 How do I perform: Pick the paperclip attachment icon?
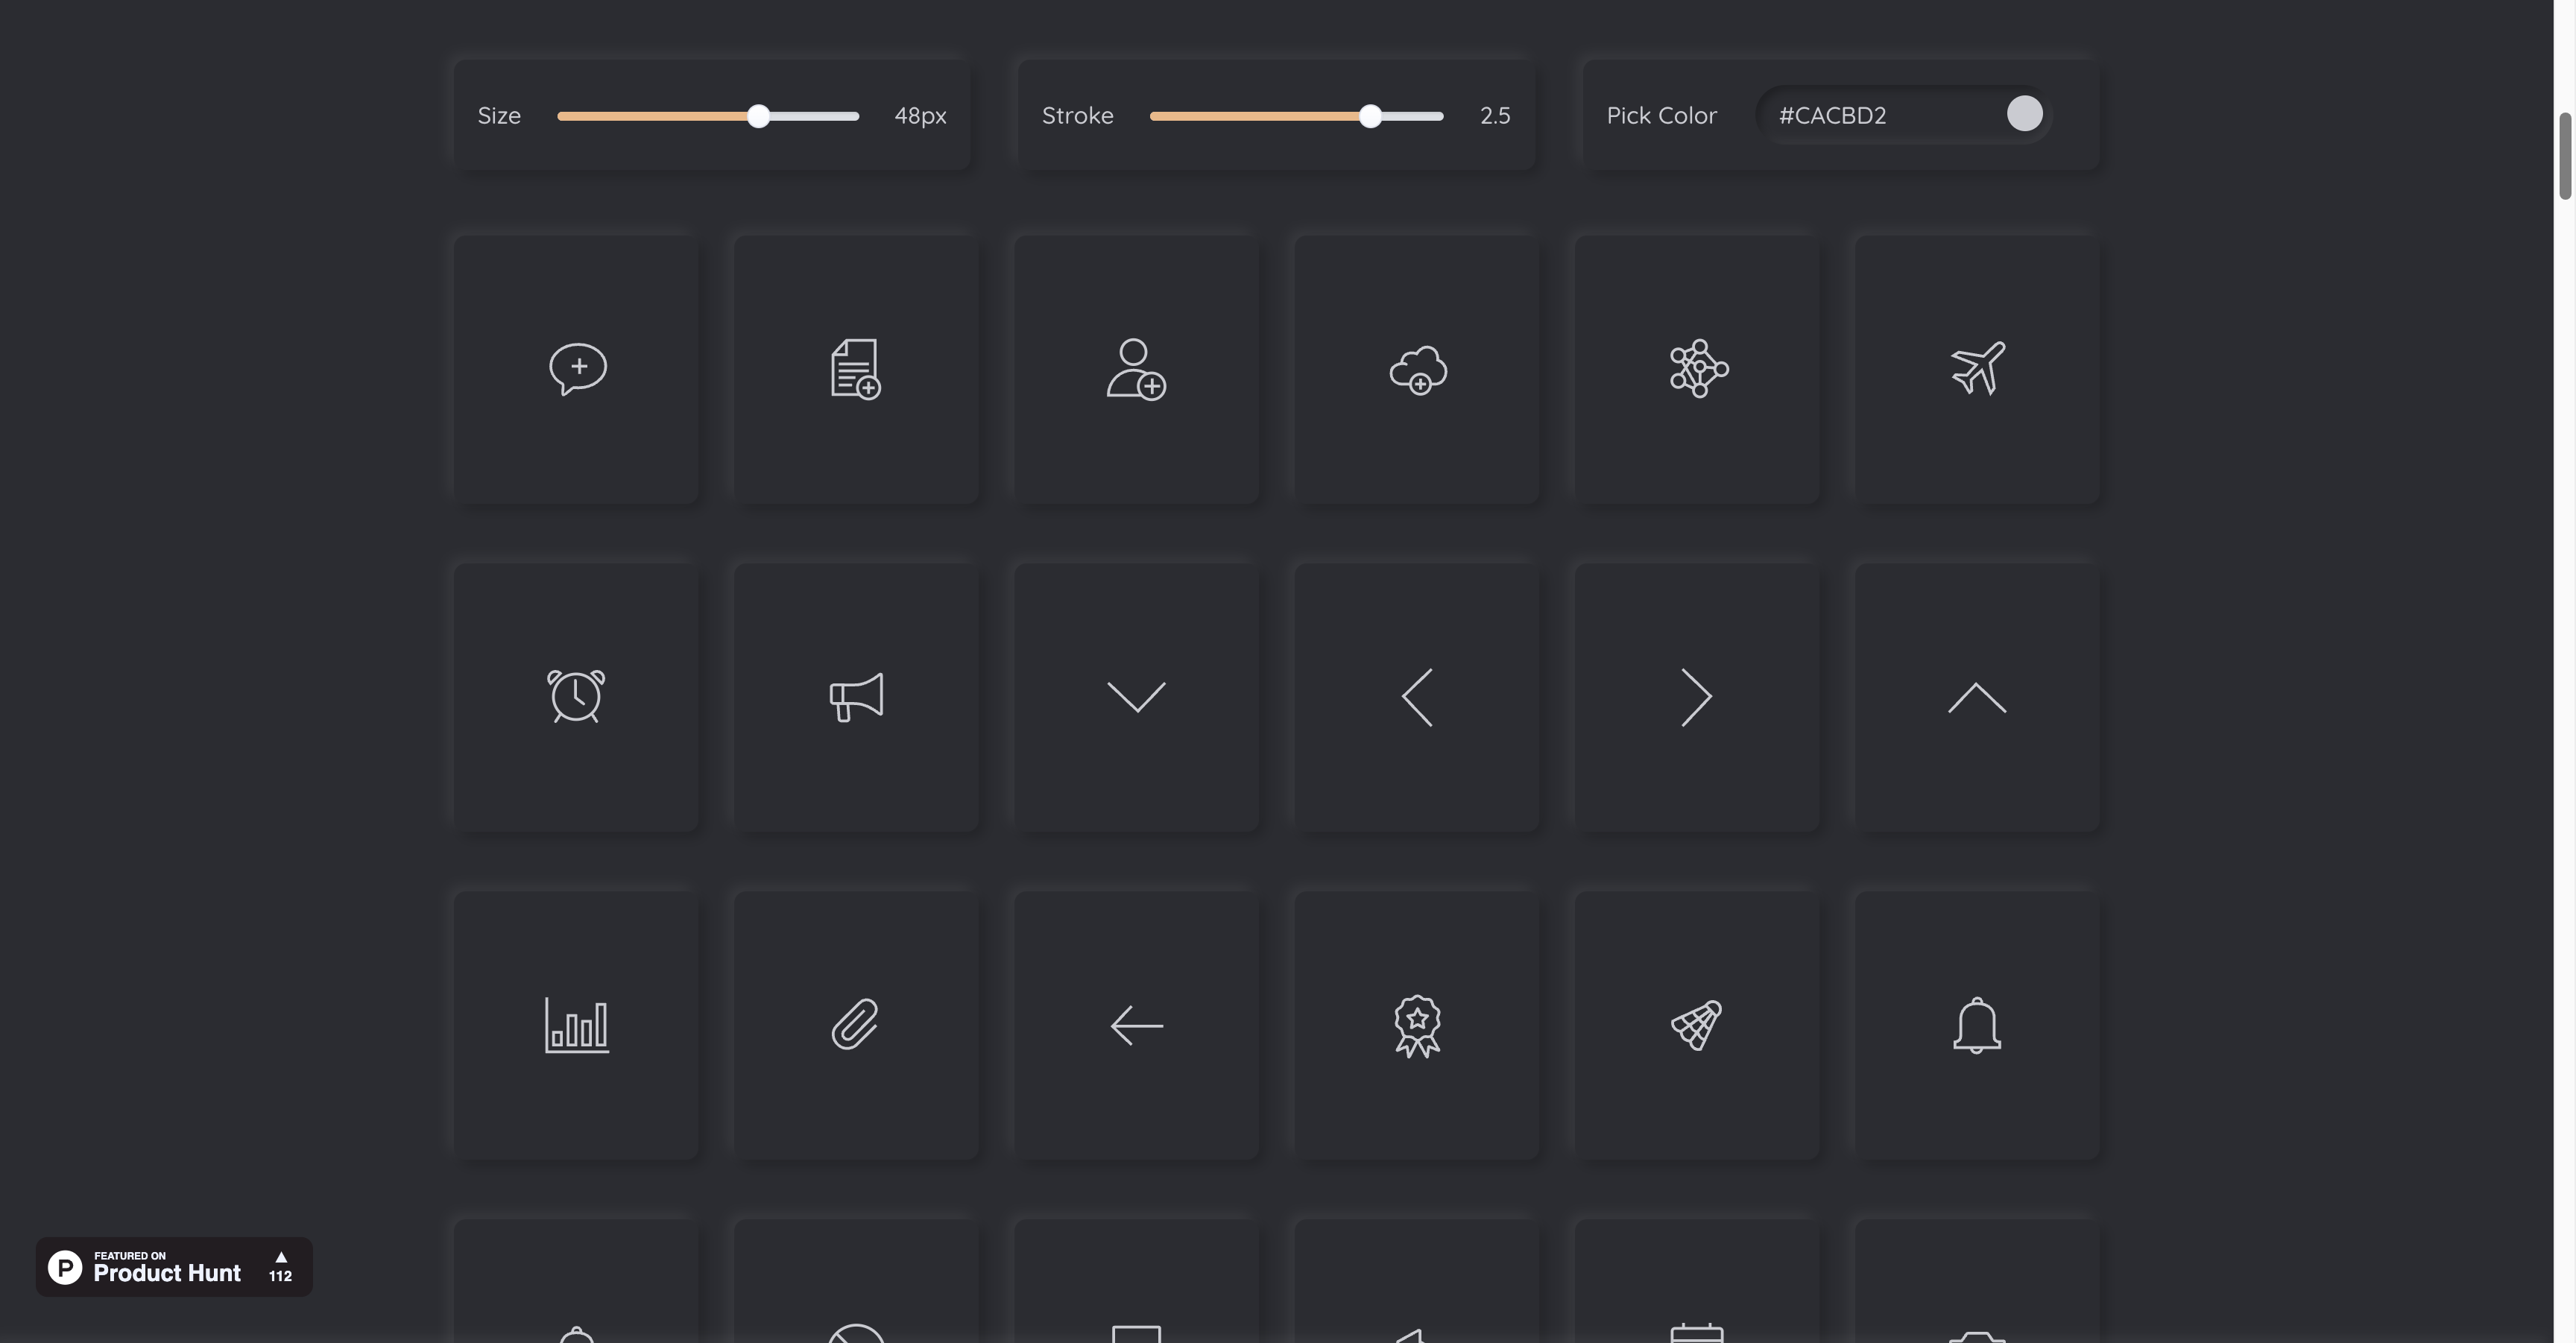pos(856,1024)
